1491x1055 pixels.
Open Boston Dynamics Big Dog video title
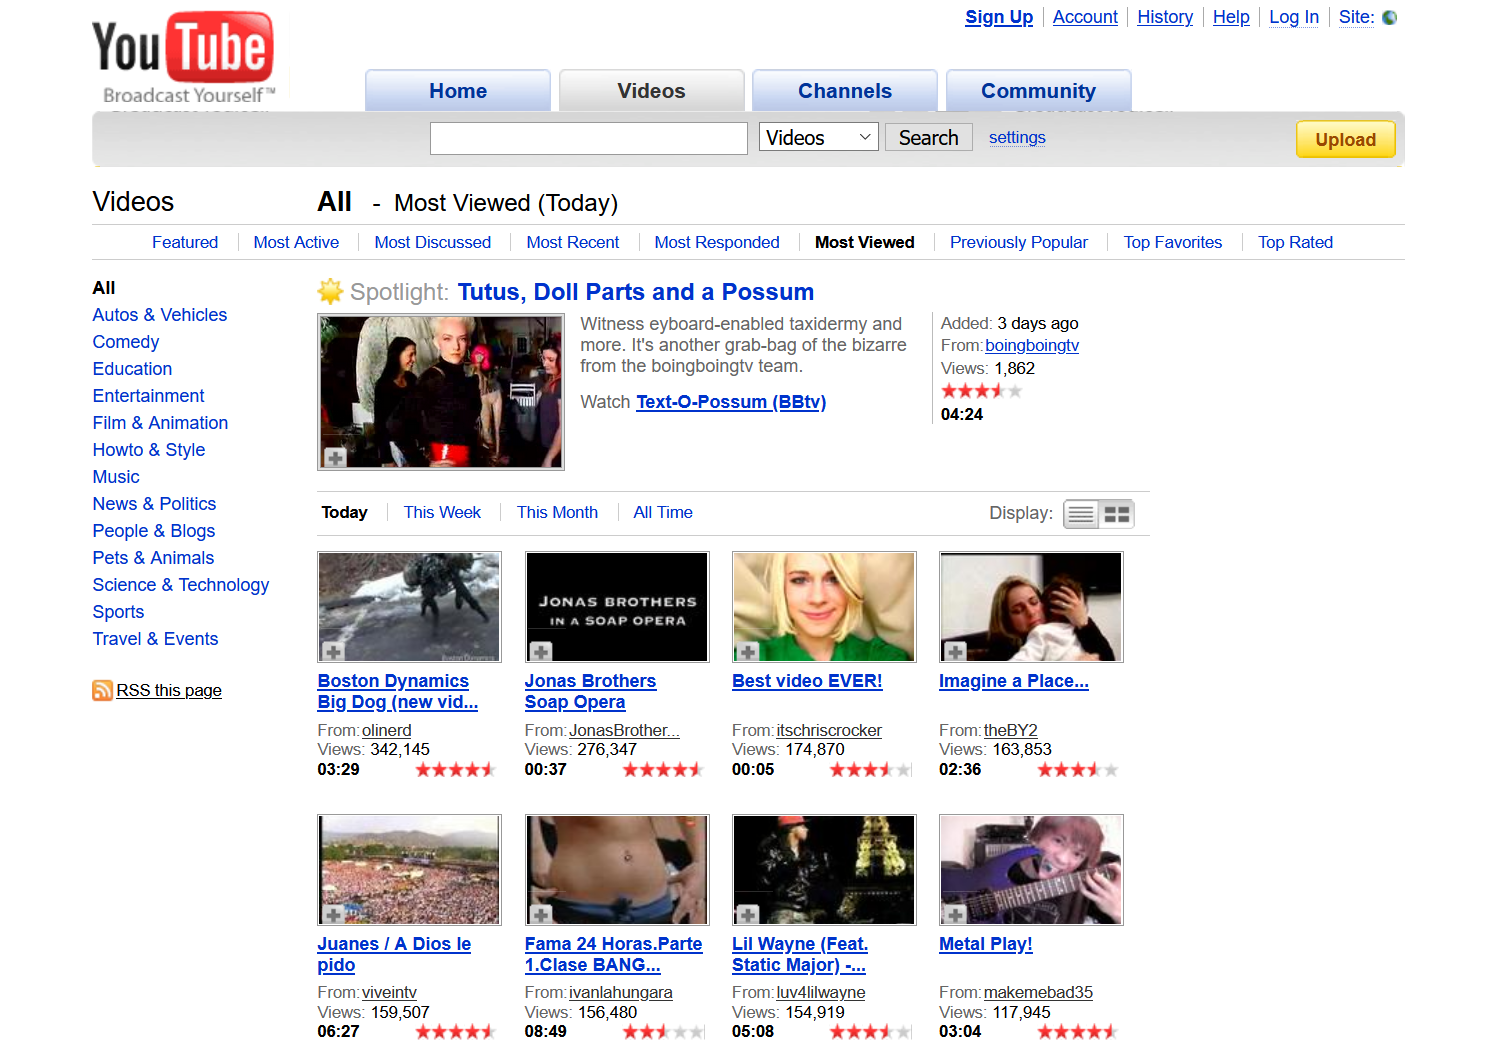tap(398, 691)
